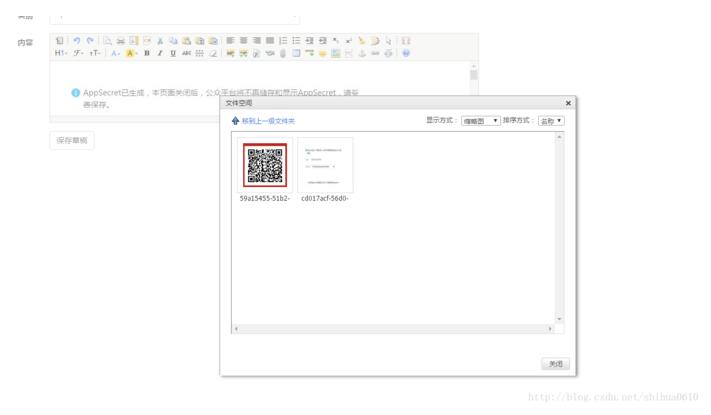Viewport: 711px width, 415px height.
Task: Align text left in editor
Action: pos(230,41)
